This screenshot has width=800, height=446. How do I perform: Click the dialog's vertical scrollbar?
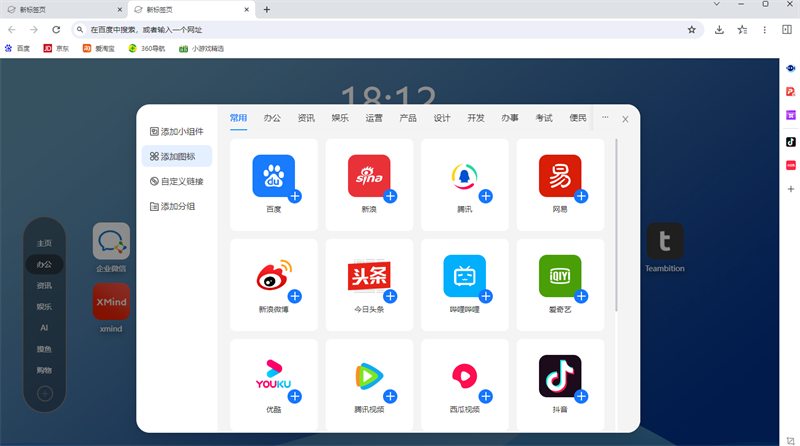click(x=616, y=225)
